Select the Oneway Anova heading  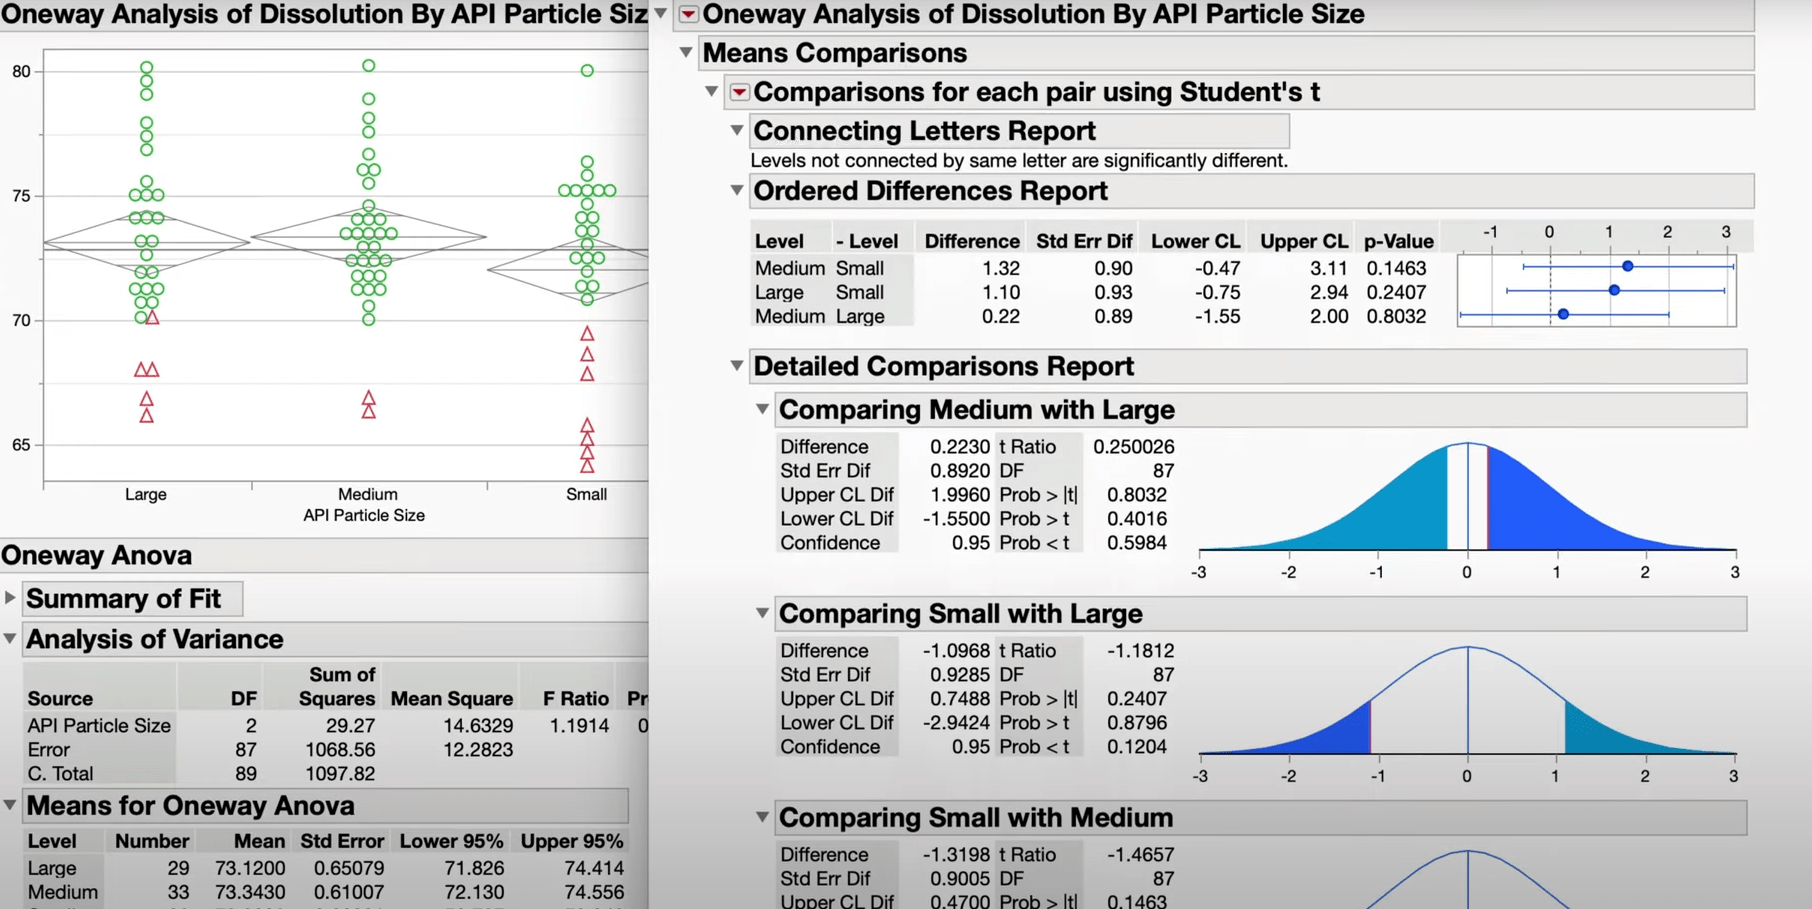[97, 555]
